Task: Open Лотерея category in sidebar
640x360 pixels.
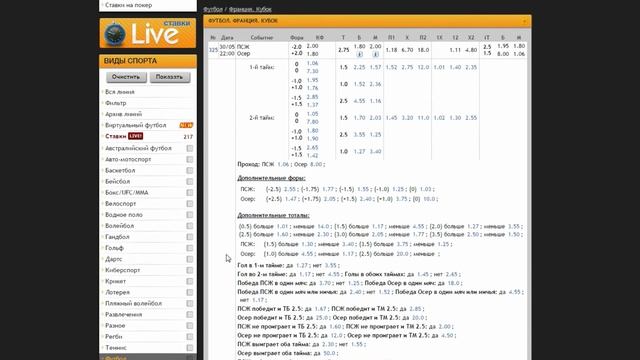Action: pyautogui.click(x=117, y=292)
